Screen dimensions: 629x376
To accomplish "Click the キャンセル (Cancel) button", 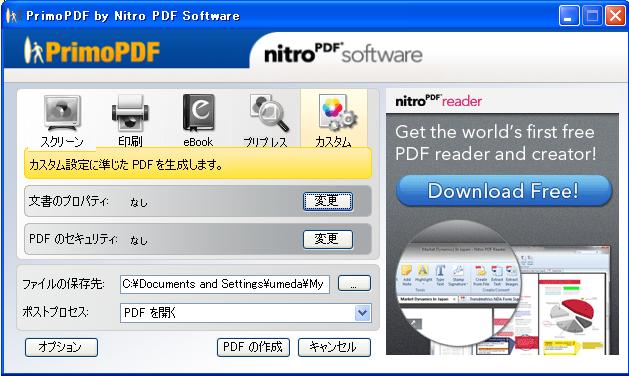I will point(334,347).
